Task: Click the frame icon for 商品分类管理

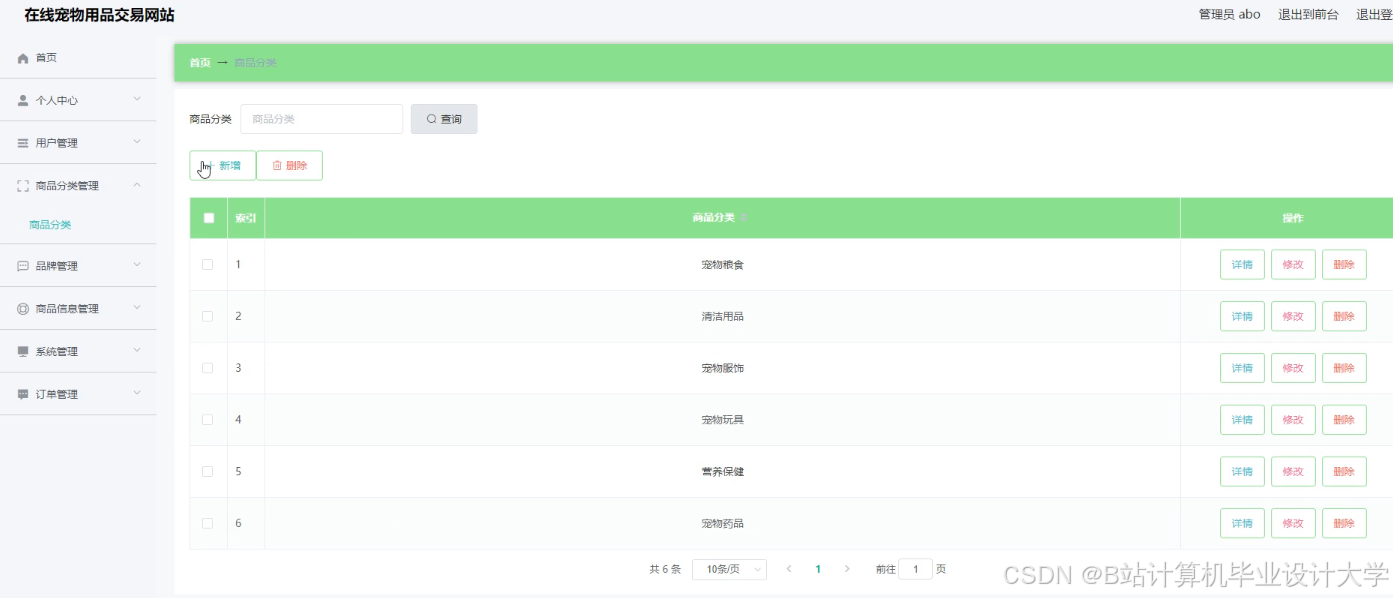Action: coord(23,186)
